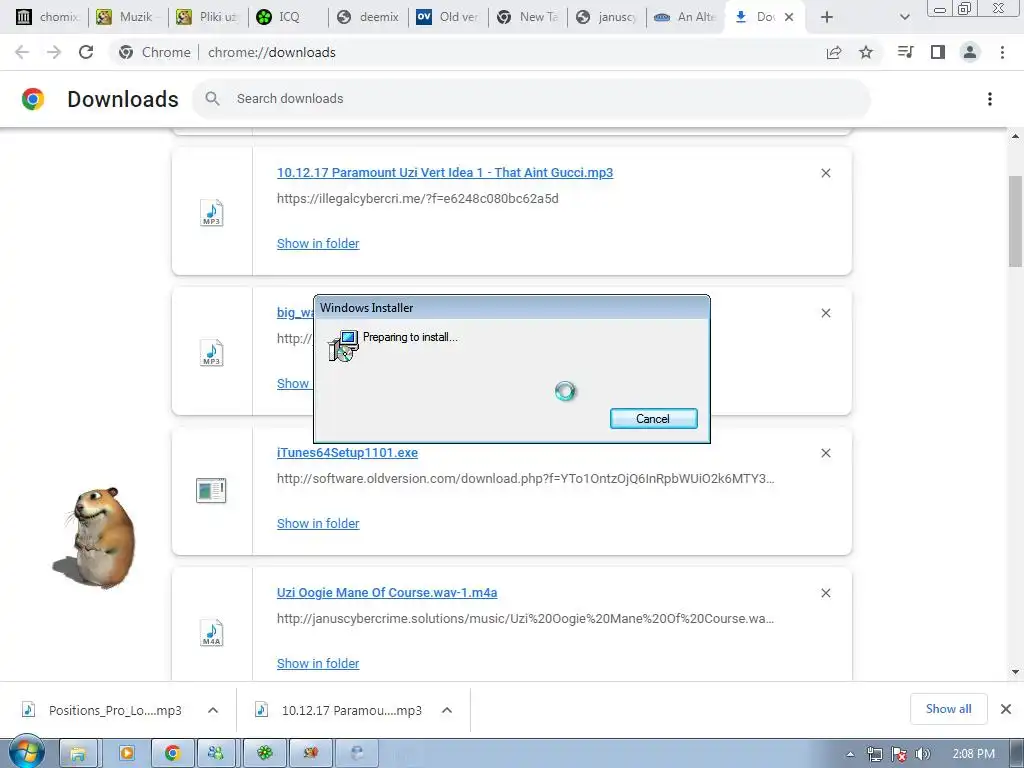Image resolution: width=1024 pixels, height=768 pixels.
Task: Click the MP3 file icon for That Aint Gucci
Action: 212,213
